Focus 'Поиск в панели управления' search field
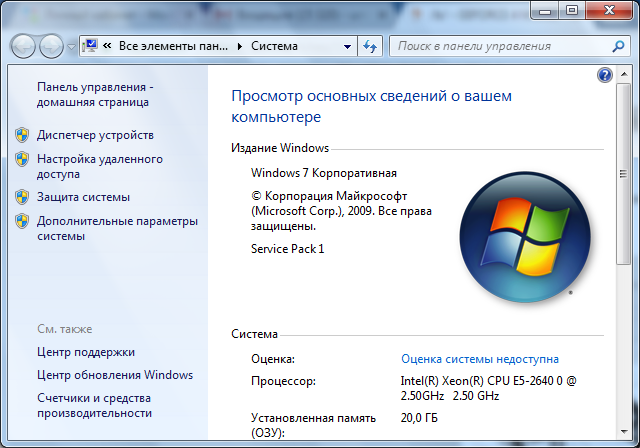 (x=502, y=46)
